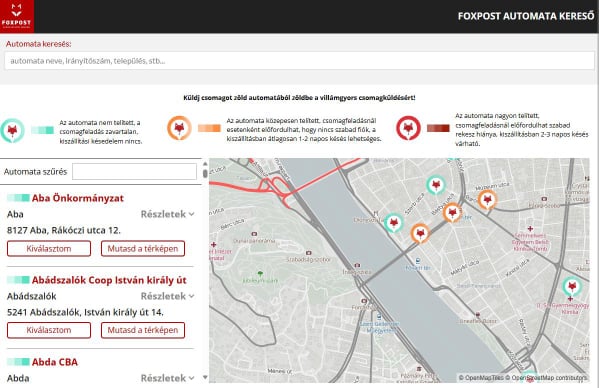The height and width of the screenshot is (388, 599).
Task: Click the green fox legend icon
Action: pyautogui.click(x=12, y=131)
